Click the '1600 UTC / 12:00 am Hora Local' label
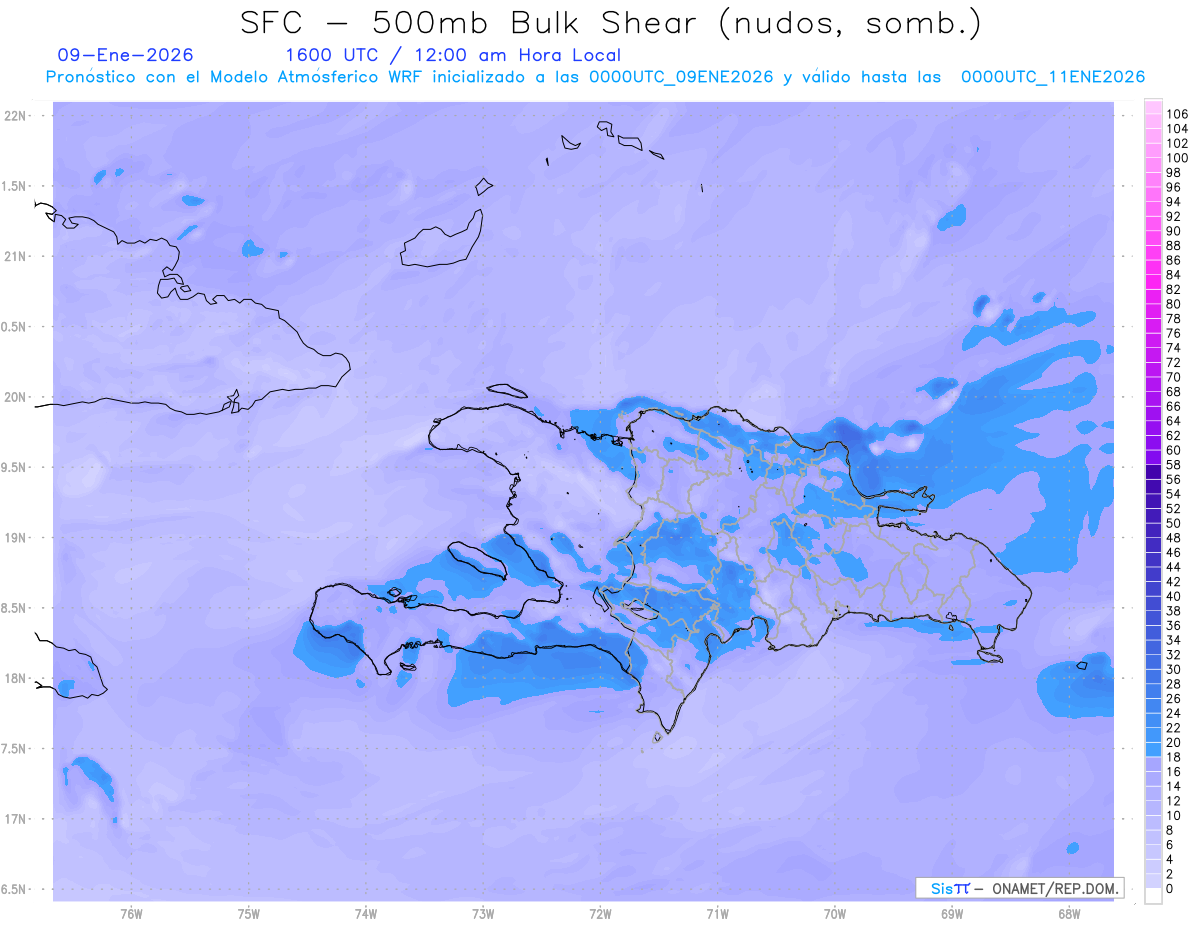The image size is (1200, 927). point(453,56)
